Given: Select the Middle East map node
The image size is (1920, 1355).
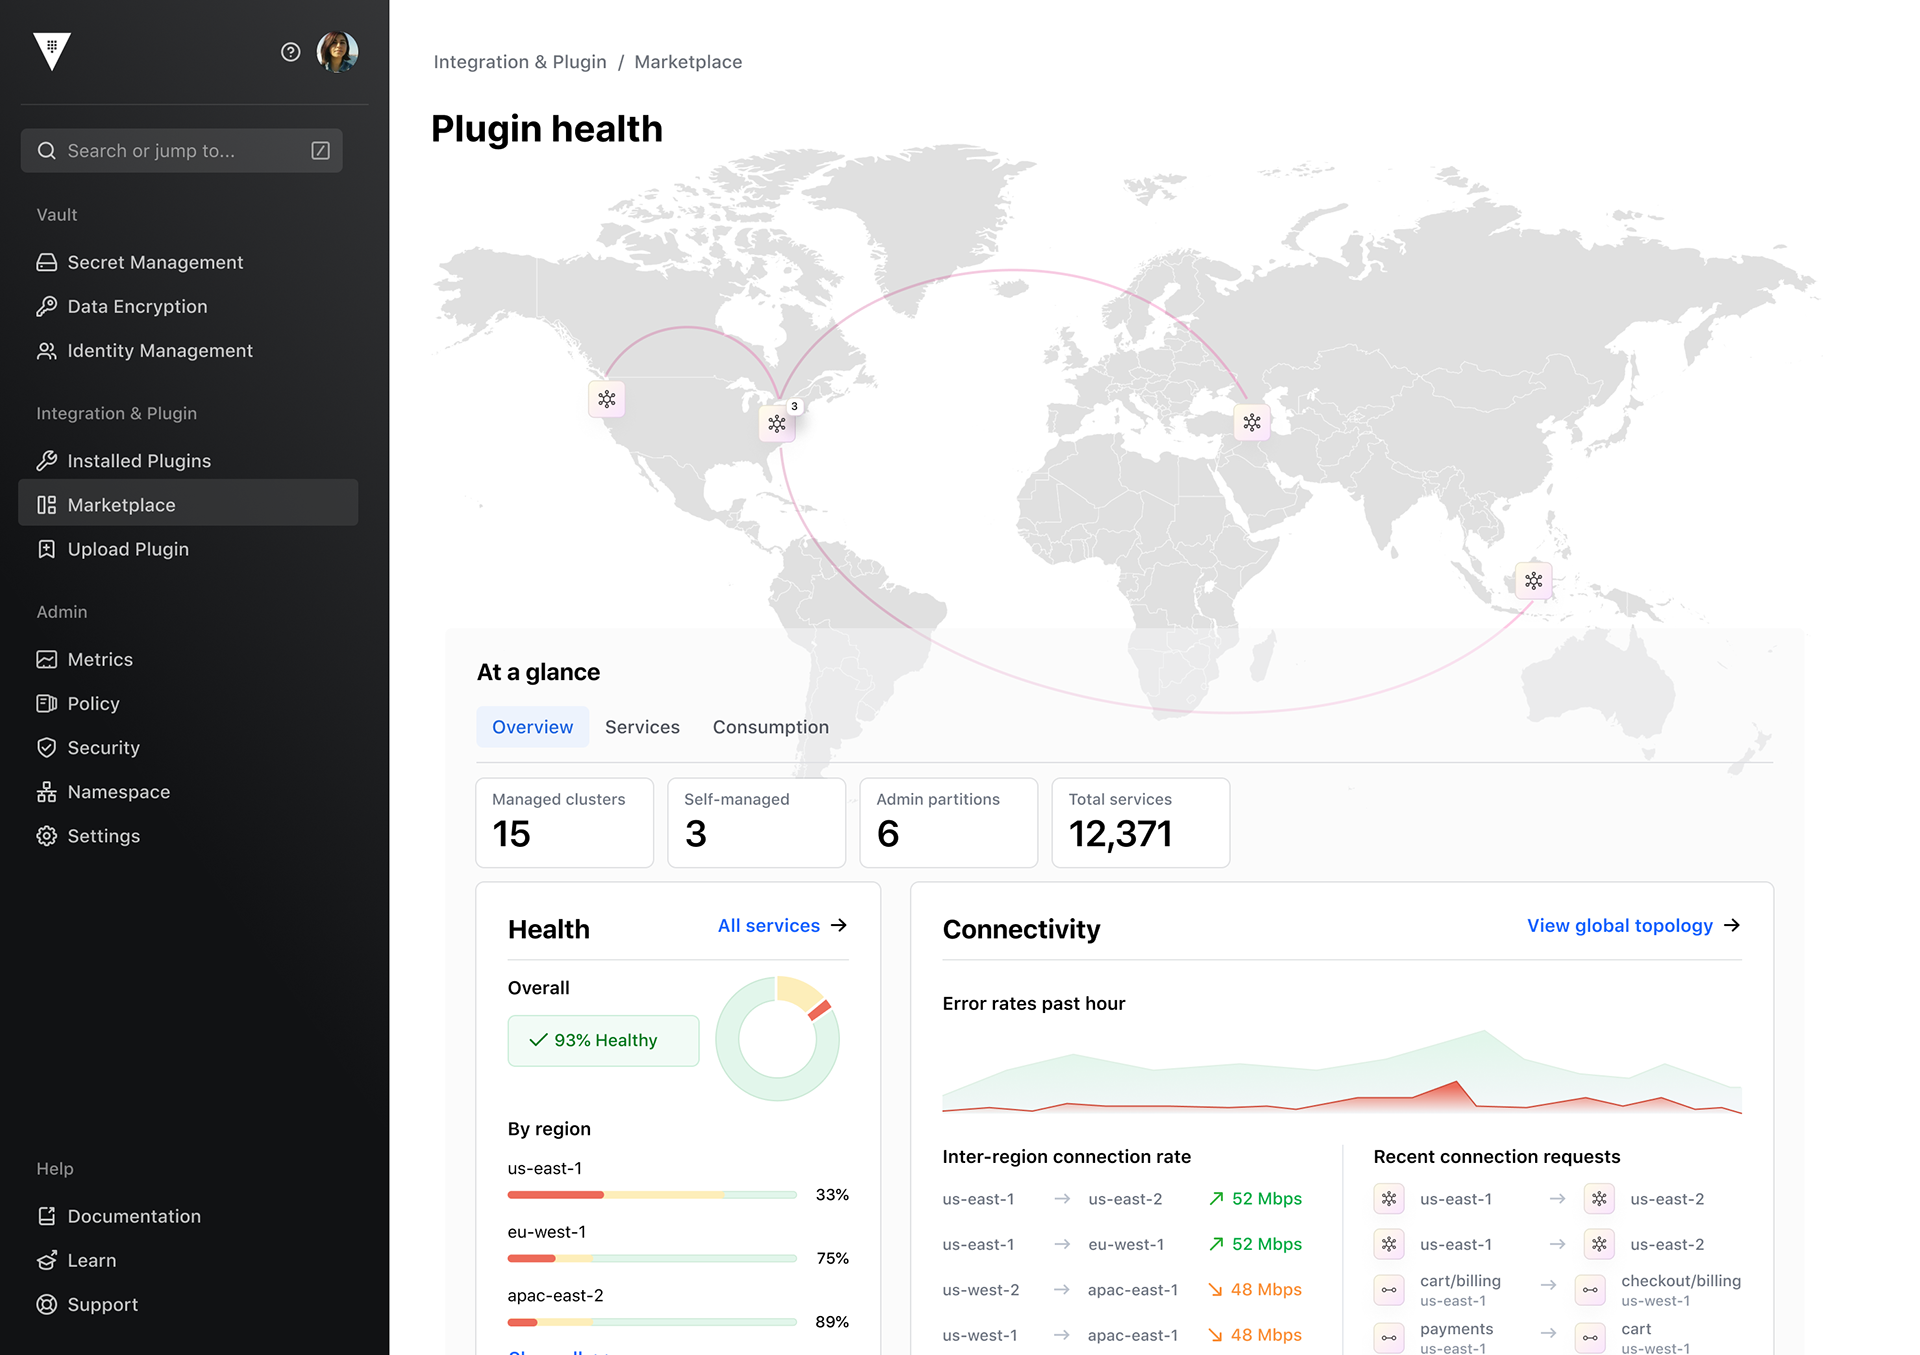Looking at the screenshot, I should tap(1252, 423).
